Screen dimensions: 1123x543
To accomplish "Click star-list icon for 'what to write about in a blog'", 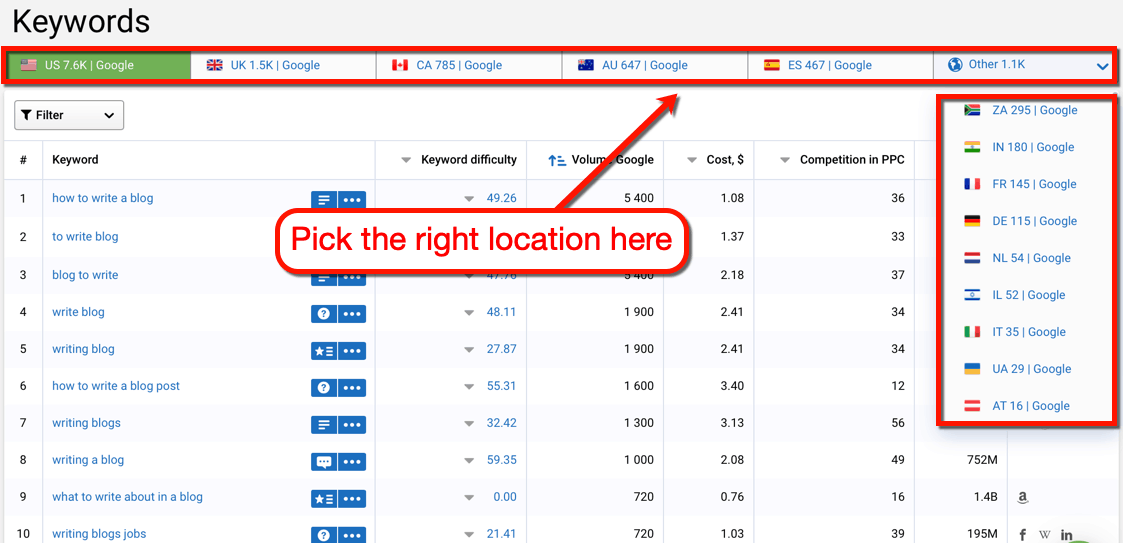I will coord(324,499).
